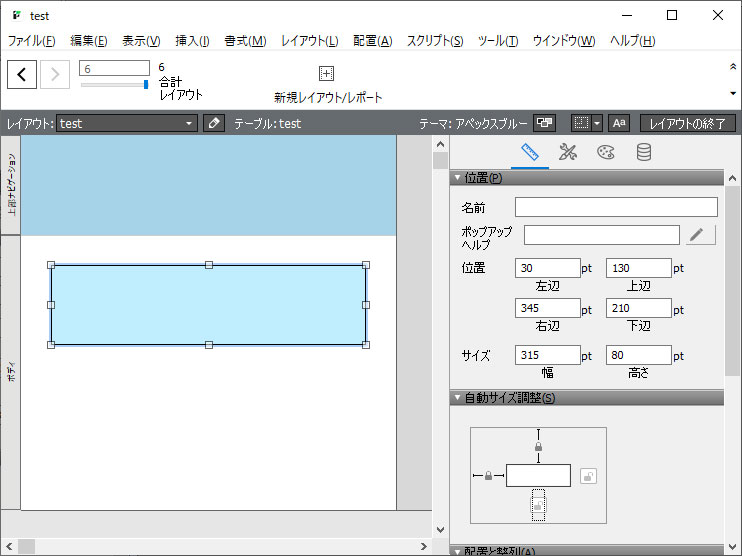This screenshot has height=556, width=742.
Task: Click the ポップアップヘルプ input field
Action: (601, 235)
